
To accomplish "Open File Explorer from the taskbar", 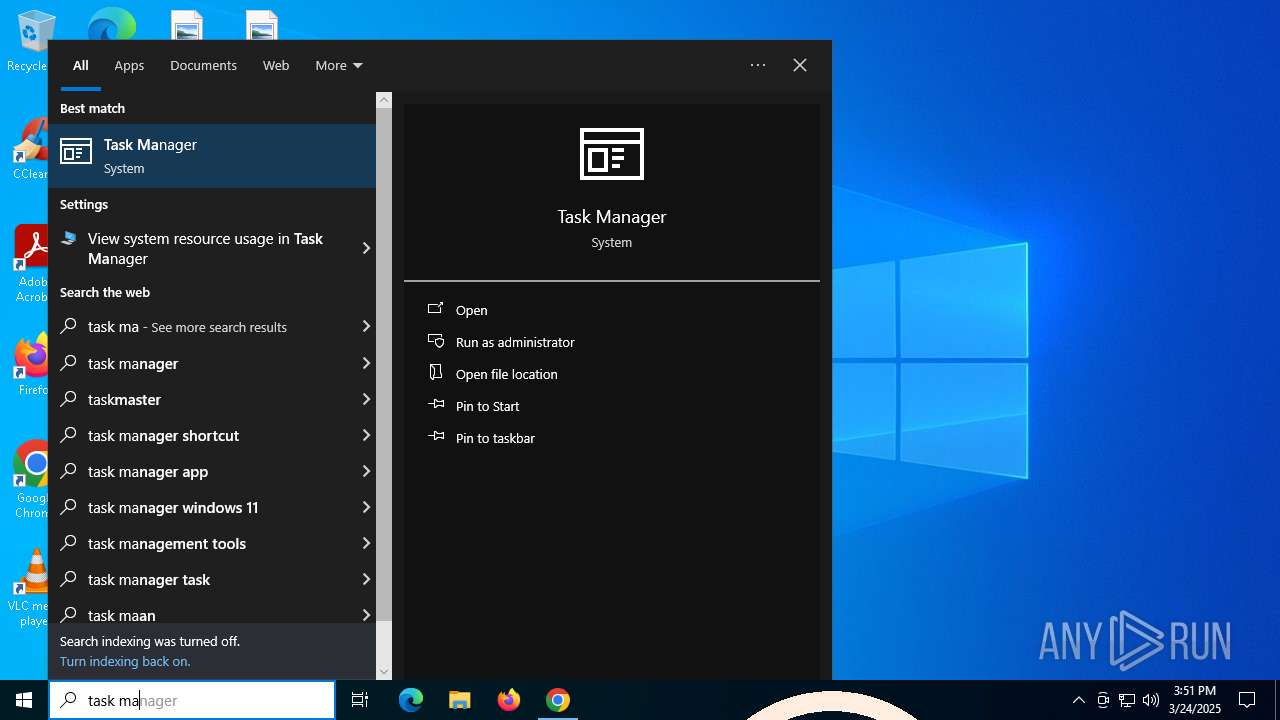I will (459, 700).
